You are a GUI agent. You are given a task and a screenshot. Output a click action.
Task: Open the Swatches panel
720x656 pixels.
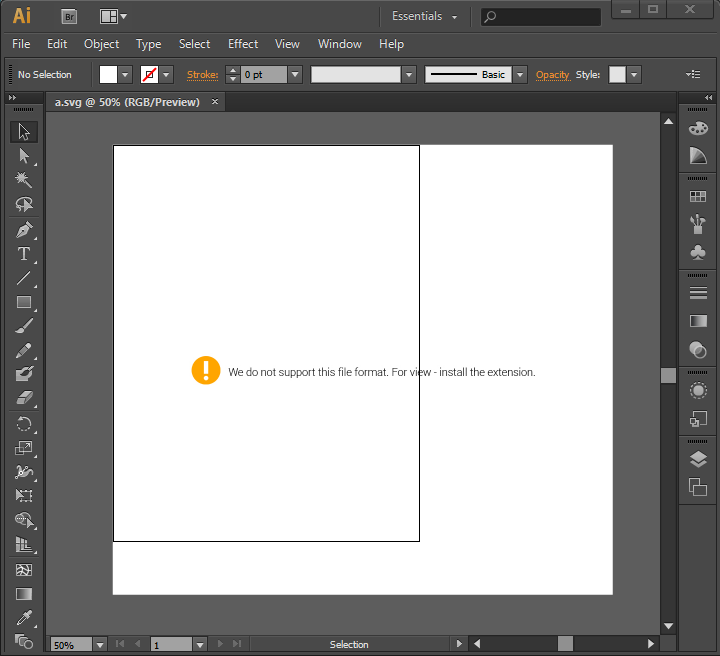[x=698, y=196]
